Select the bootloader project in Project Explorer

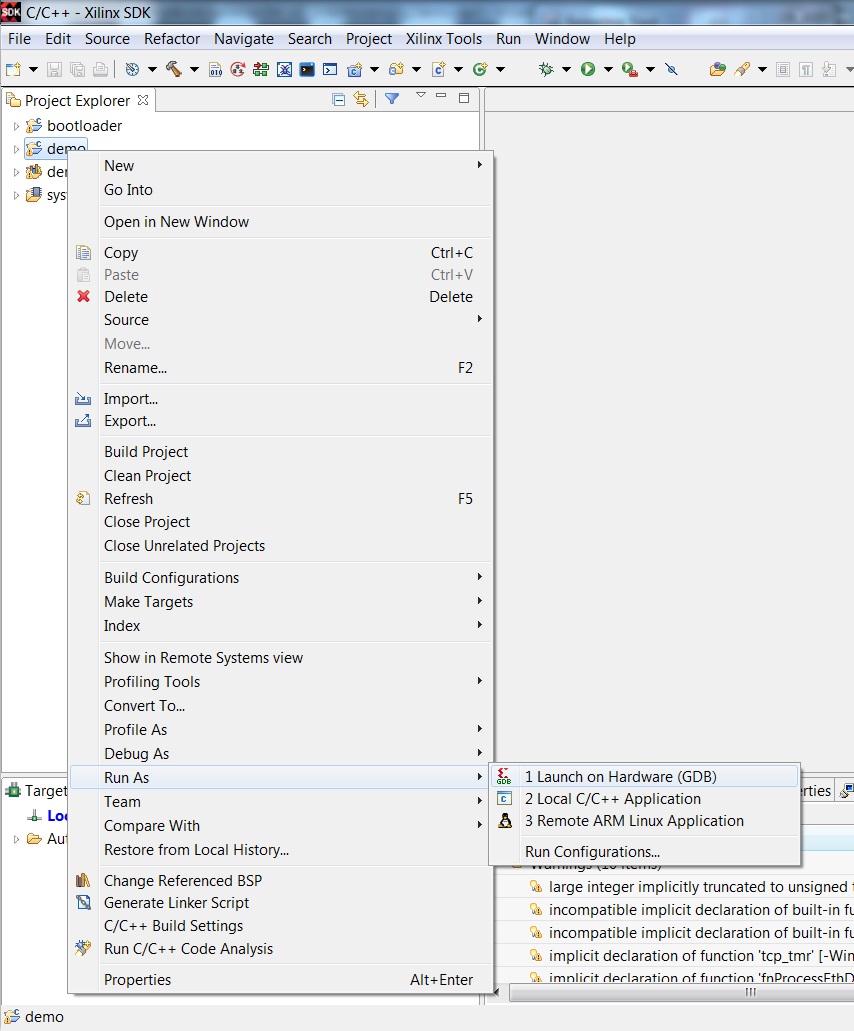click(84, 126)
